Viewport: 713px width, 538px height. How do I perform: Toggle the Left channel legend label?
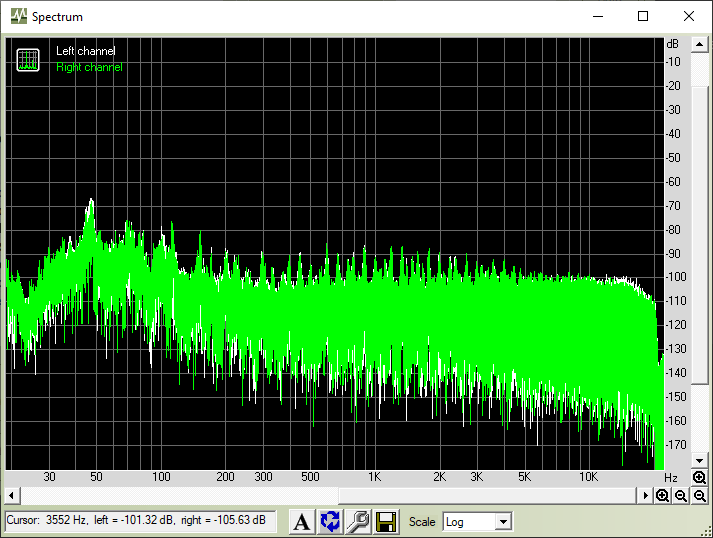click(85, 51)
